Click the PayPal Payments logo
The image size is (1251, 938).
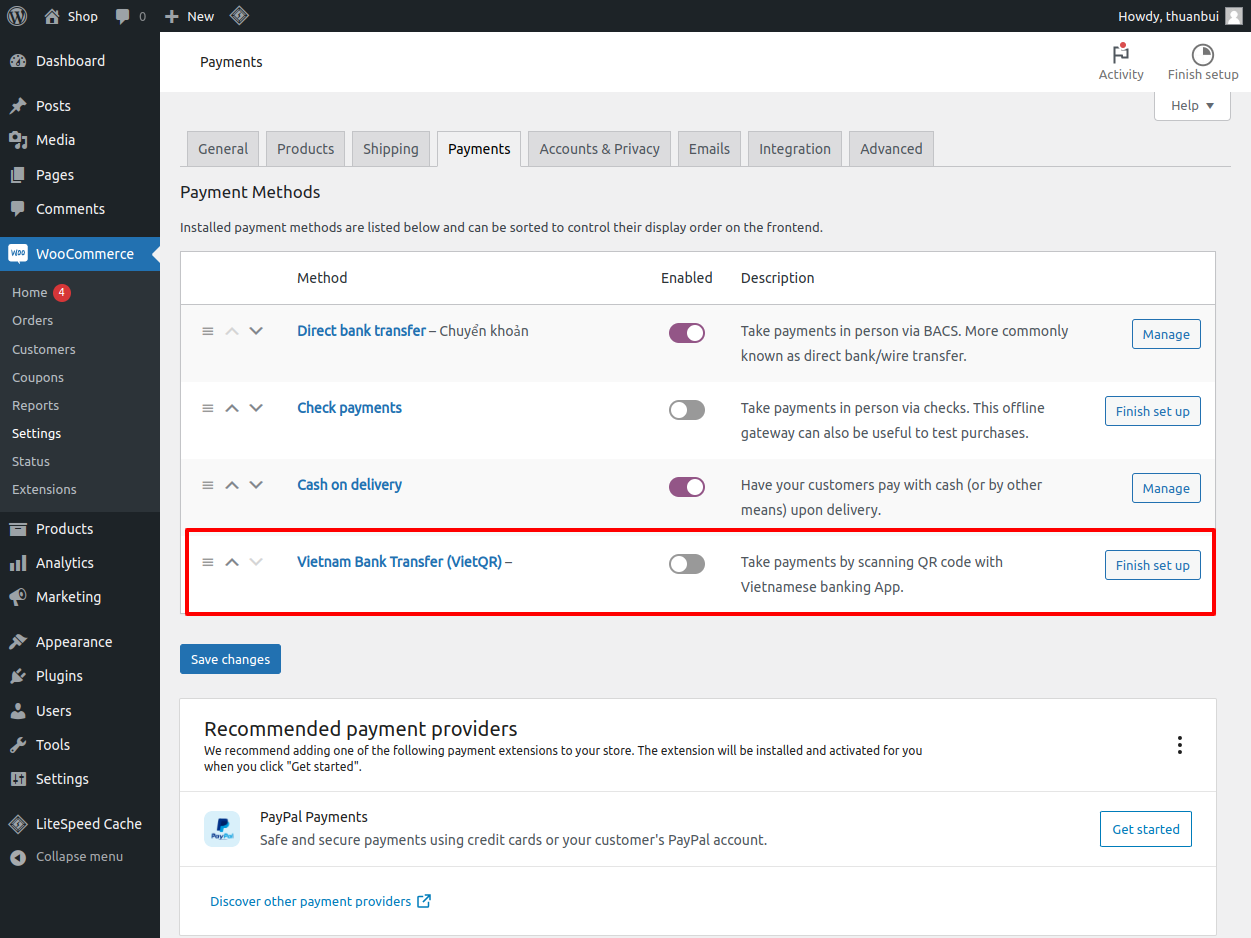click(222, 829)
